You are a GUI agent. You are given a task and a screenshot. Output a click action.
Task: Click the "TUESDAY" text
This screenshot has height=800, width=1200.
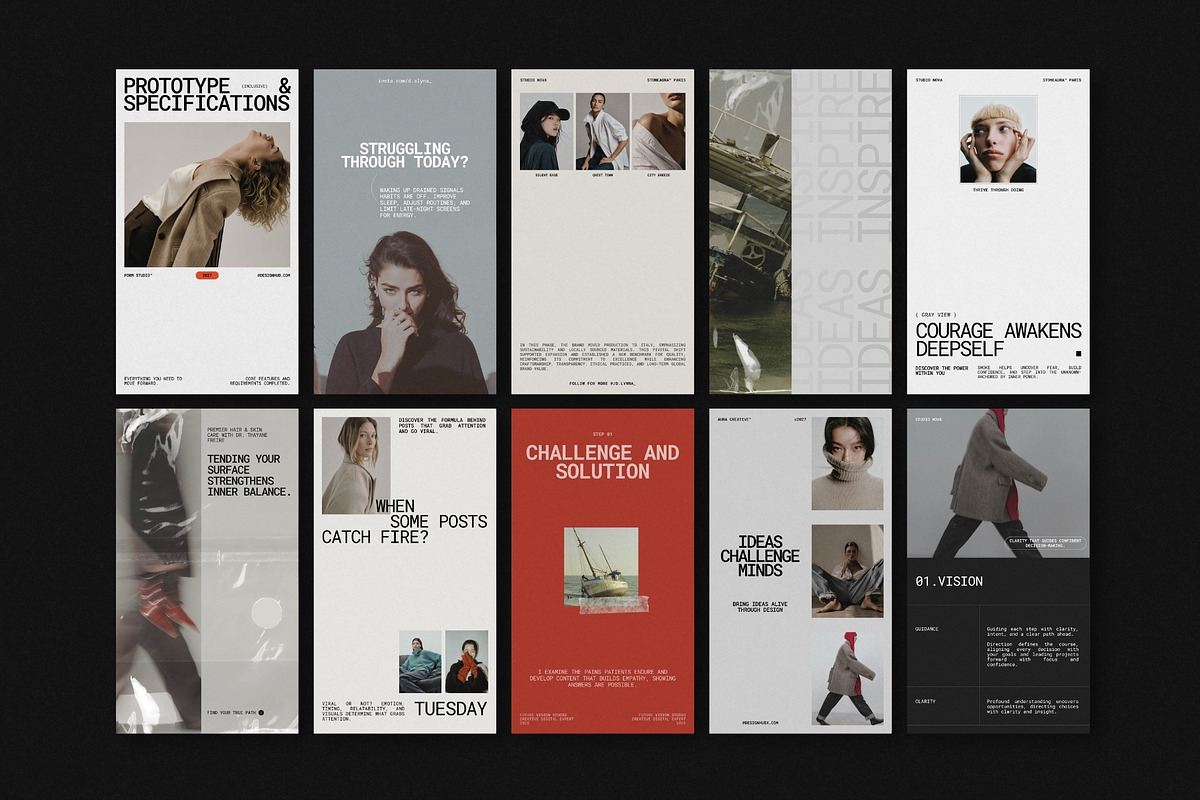pos(451,709)
